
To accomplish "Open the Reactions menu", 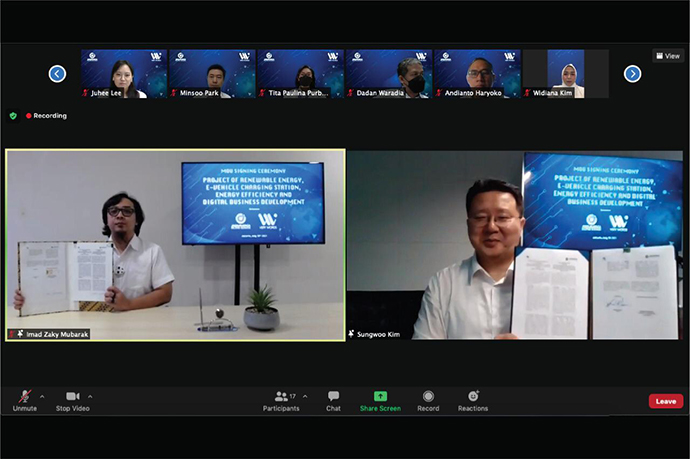I will coord(473,399).
